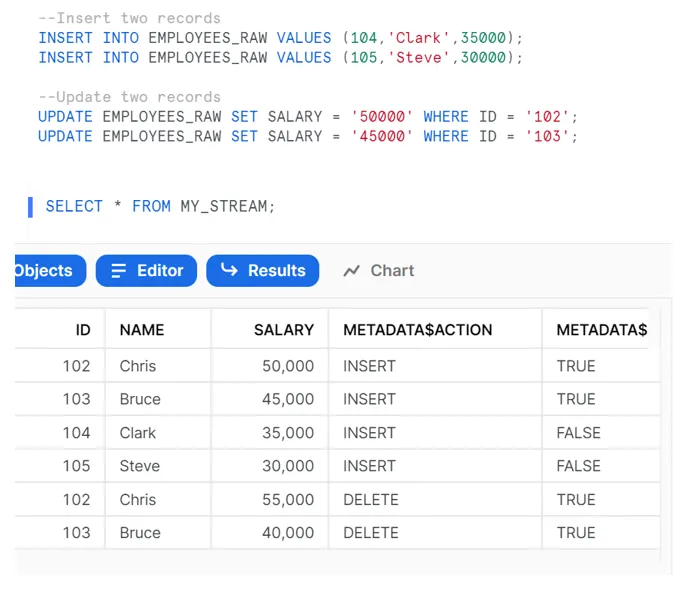Screen dimensions: 677x591
Task: Click the UPDATE statement for ID 103
Action: click(x=307, y=136)
